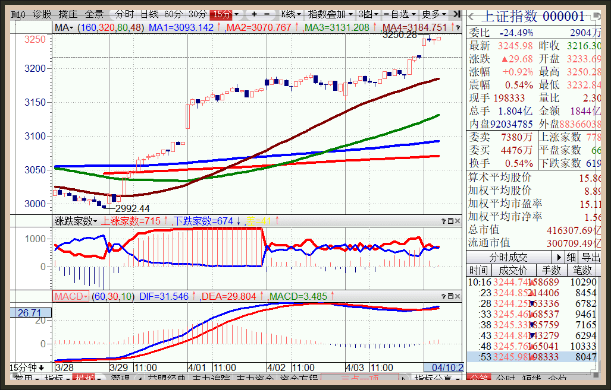Click the plus zoom-in icon in toolbar
The width and height of the screenshot is (611, 390).
click(254, 14)
